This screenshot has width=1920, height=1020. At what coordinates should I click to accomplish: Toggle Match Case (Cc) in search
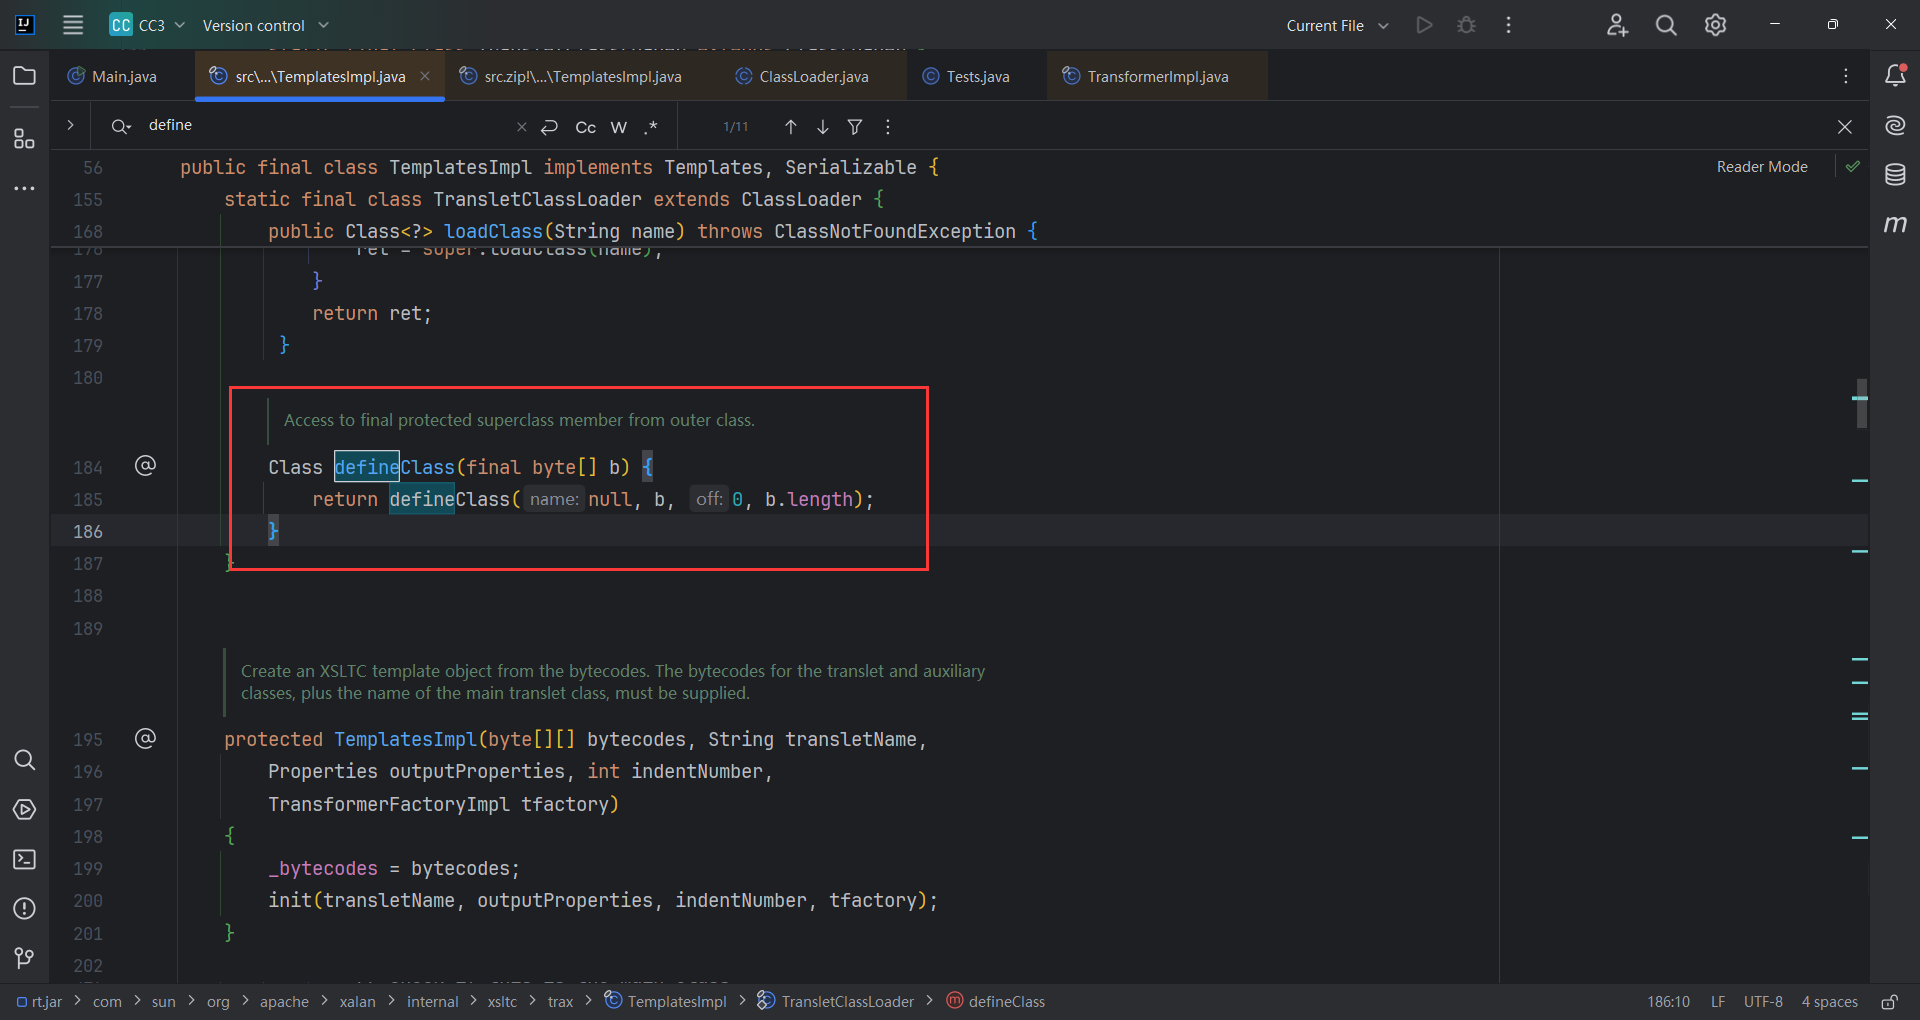tap(586, 127)
